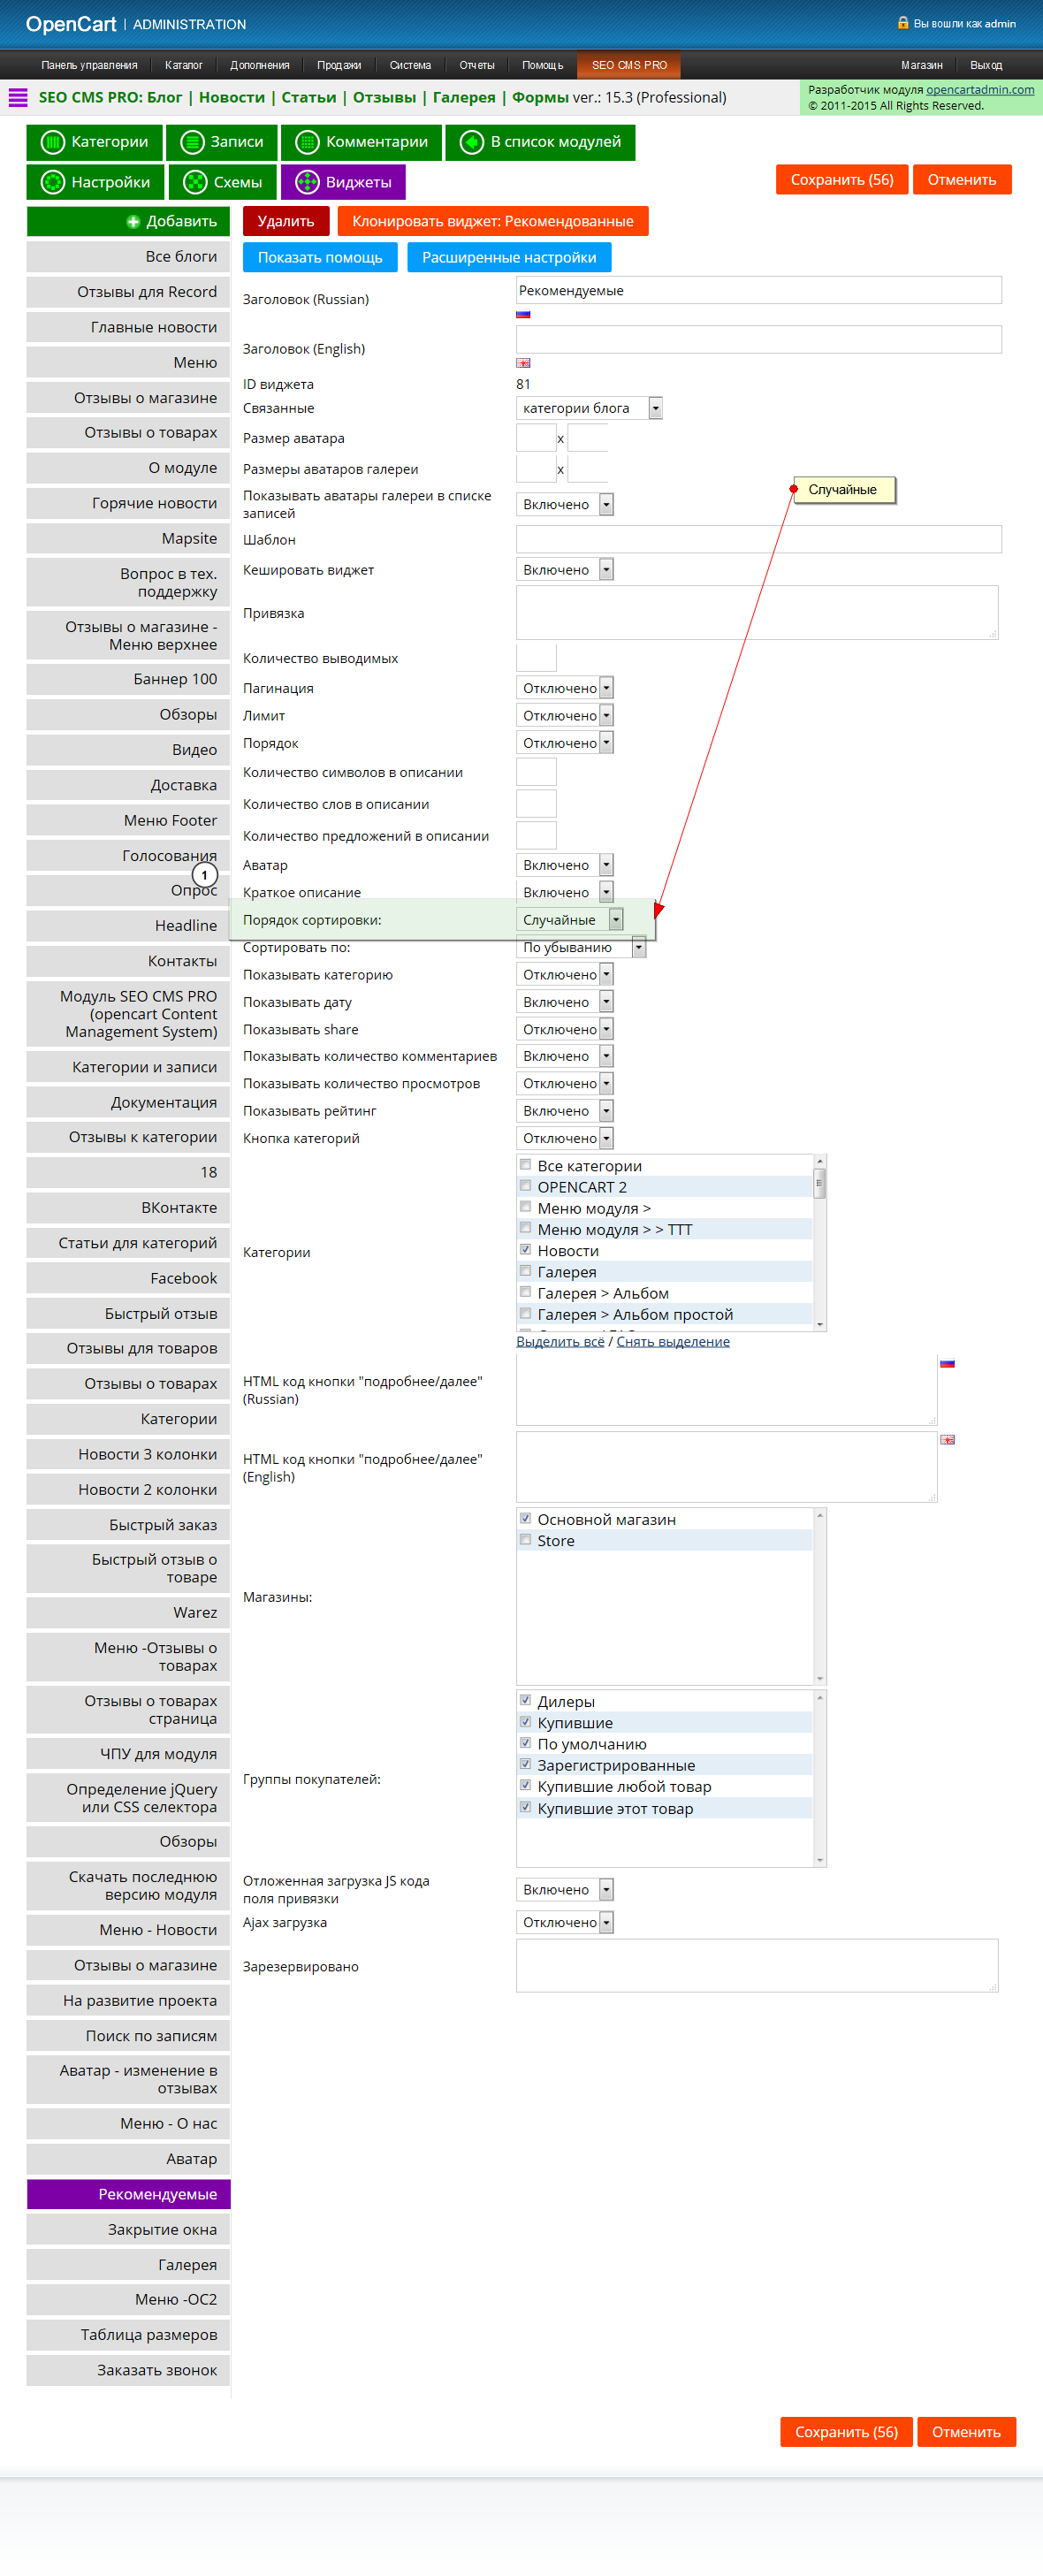Toggle the Store checkbox in Магазины
Image resolution: width=1043 pixels, height=2576 pixels.
click(x=525, y=1539)
